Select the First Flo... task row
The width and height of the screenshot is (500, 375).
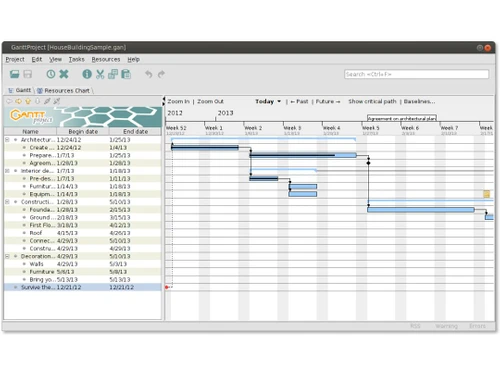tap(83, 225)
